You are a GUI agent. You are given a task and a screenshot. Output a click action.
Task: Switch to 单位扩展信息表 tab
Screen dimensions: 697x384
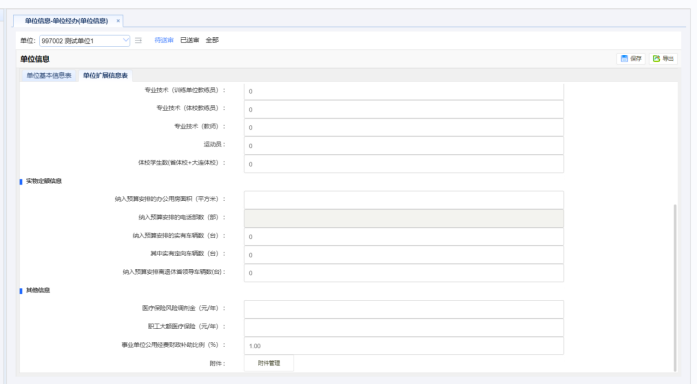coord(105,76)
